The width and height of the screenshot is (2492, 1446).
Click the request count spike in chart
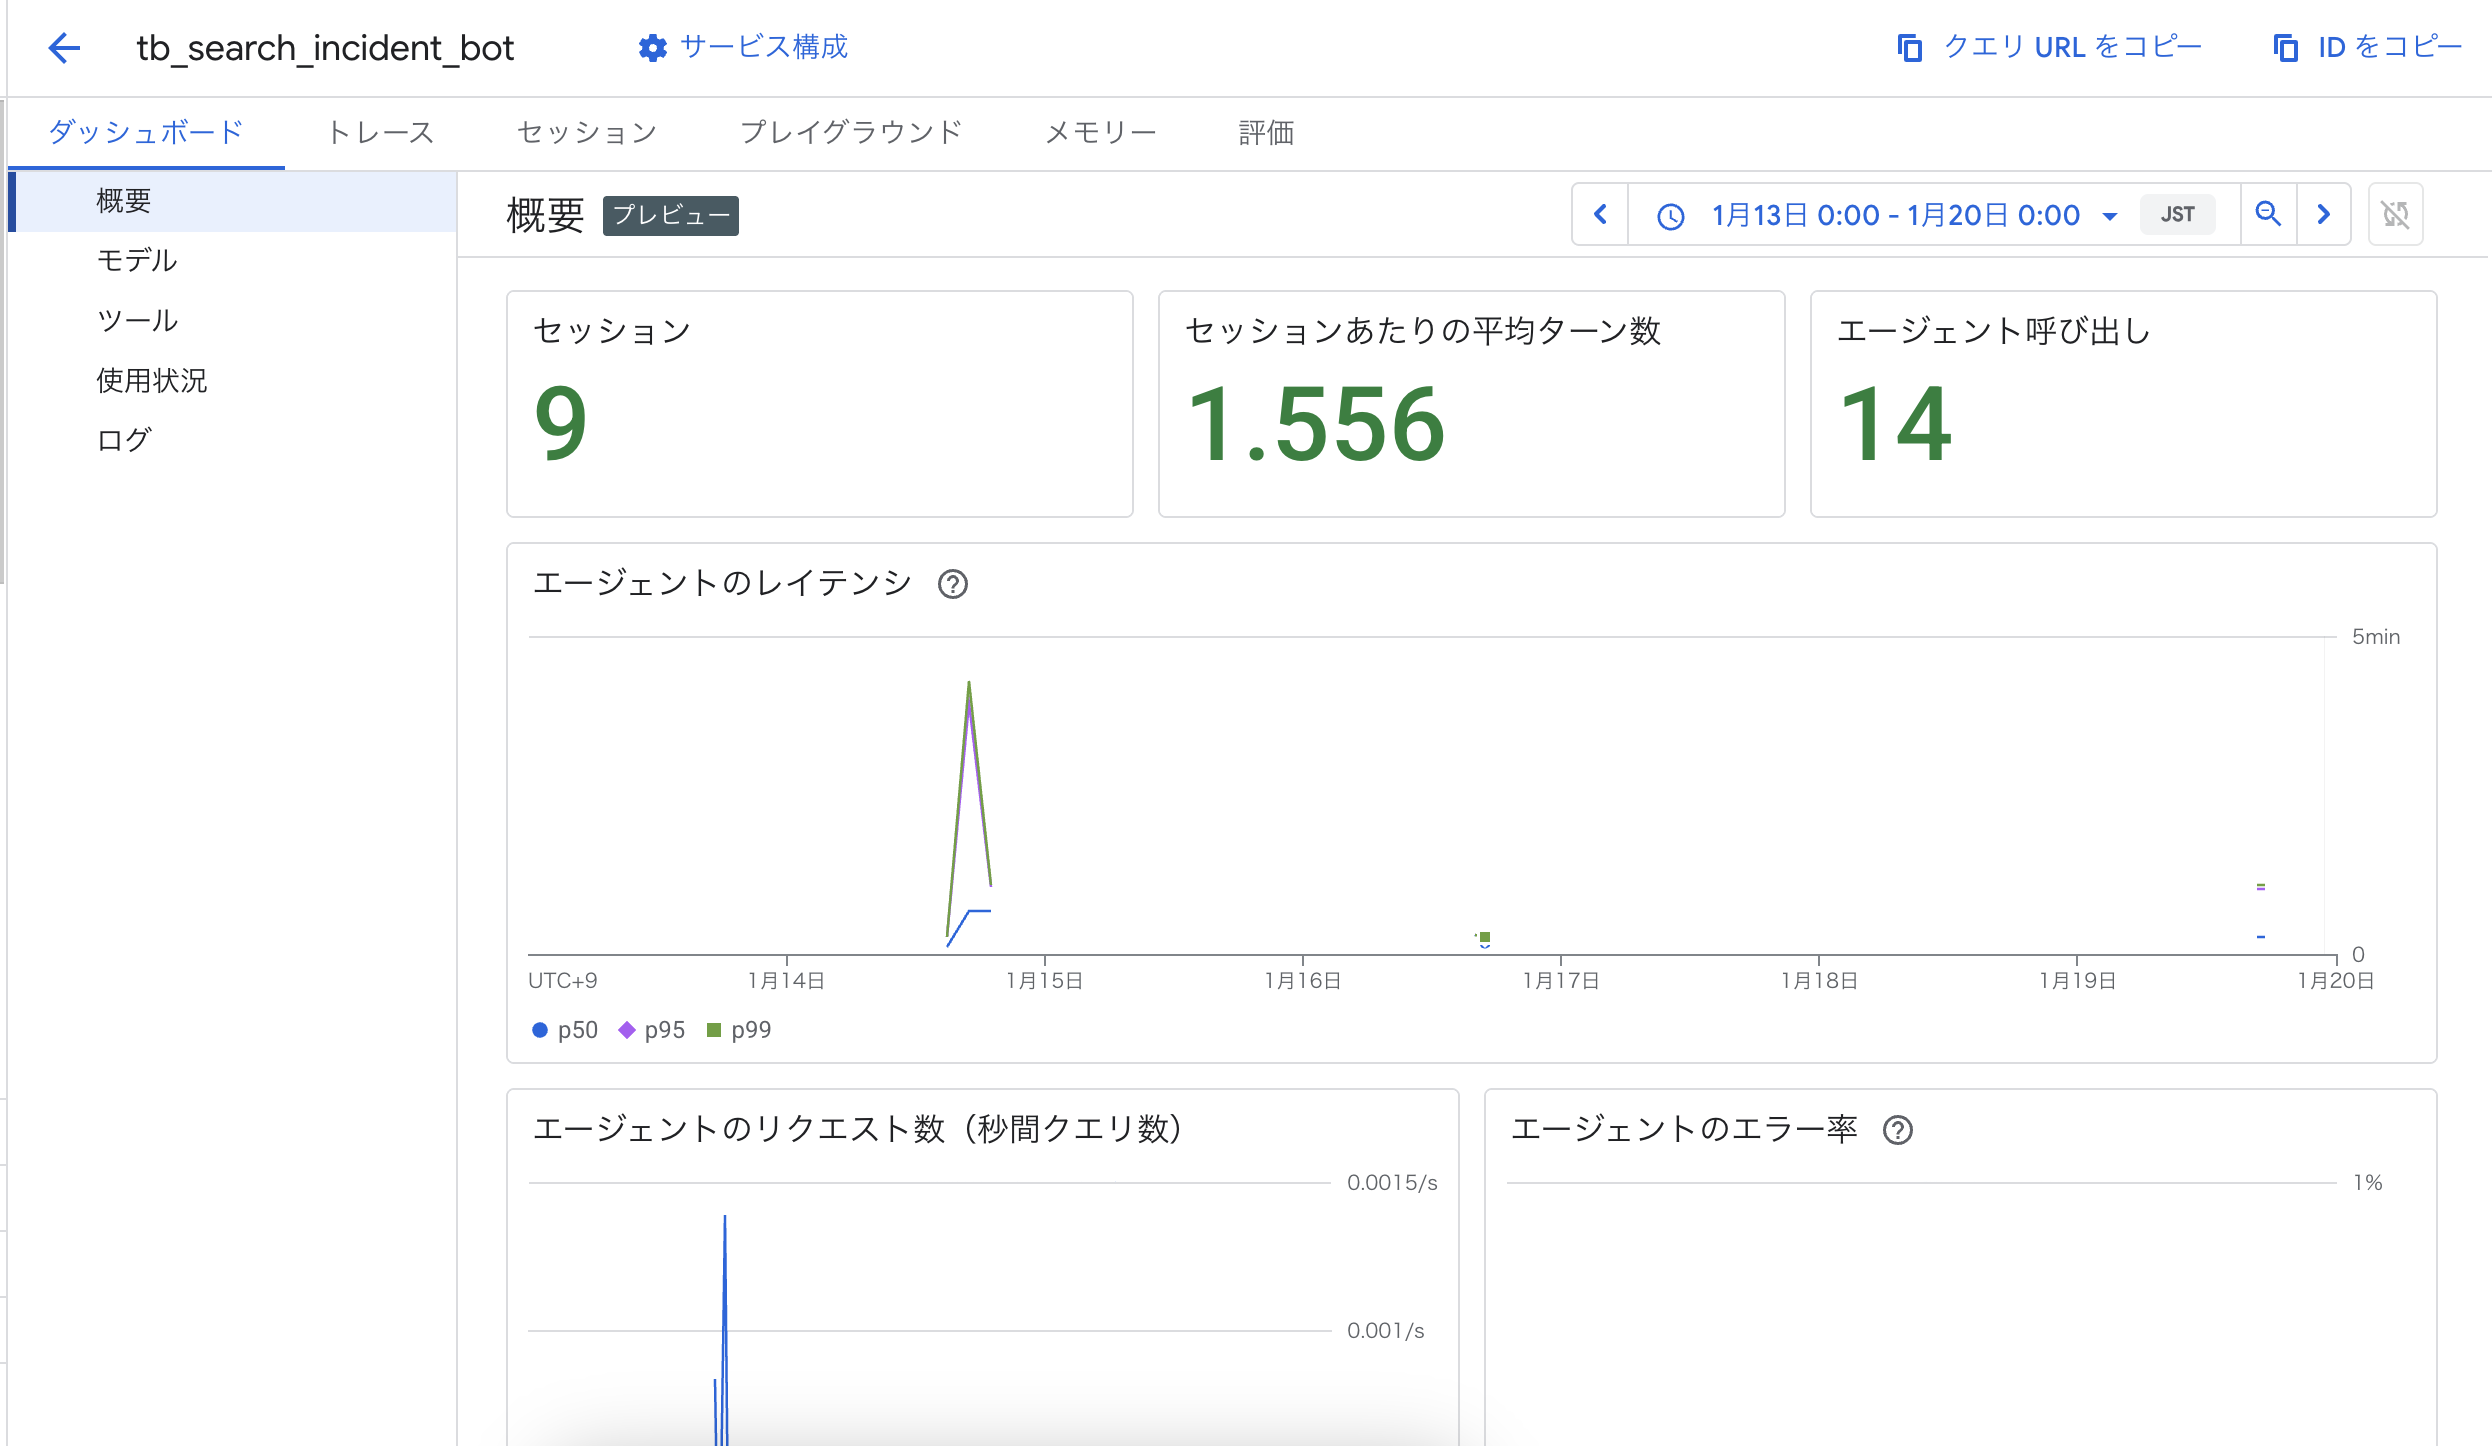(x=725, y=1220)
